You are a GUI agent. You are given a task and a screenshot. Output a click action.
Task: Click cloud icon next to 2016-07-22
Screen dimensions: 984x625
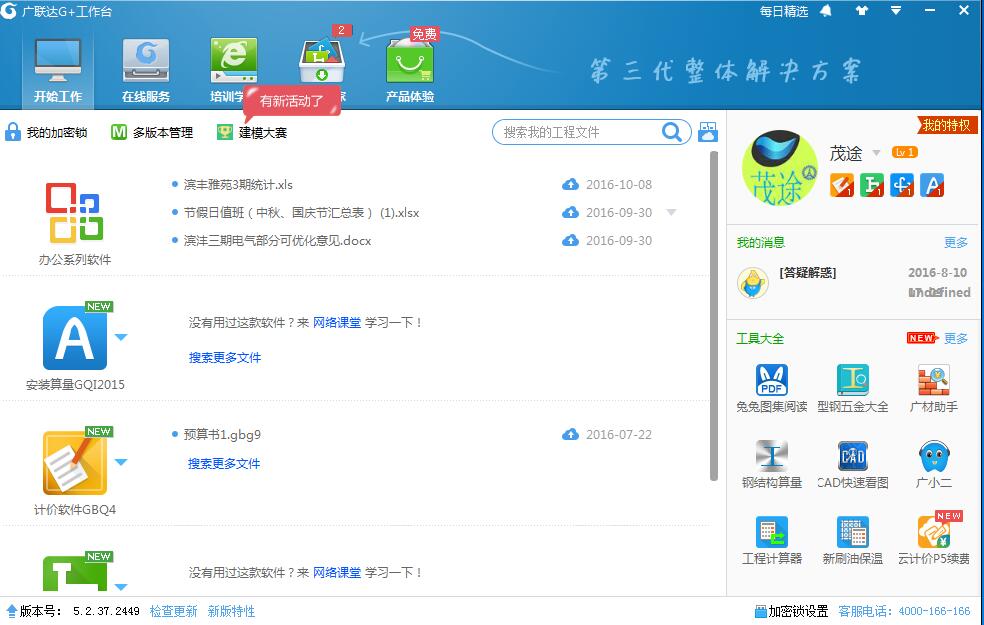(x=570, y=434)
